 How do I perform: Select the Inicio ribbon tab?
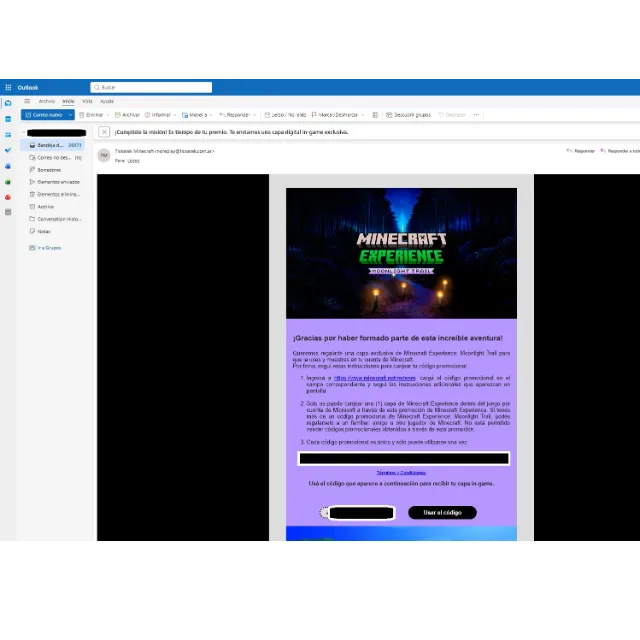[68, 101]
